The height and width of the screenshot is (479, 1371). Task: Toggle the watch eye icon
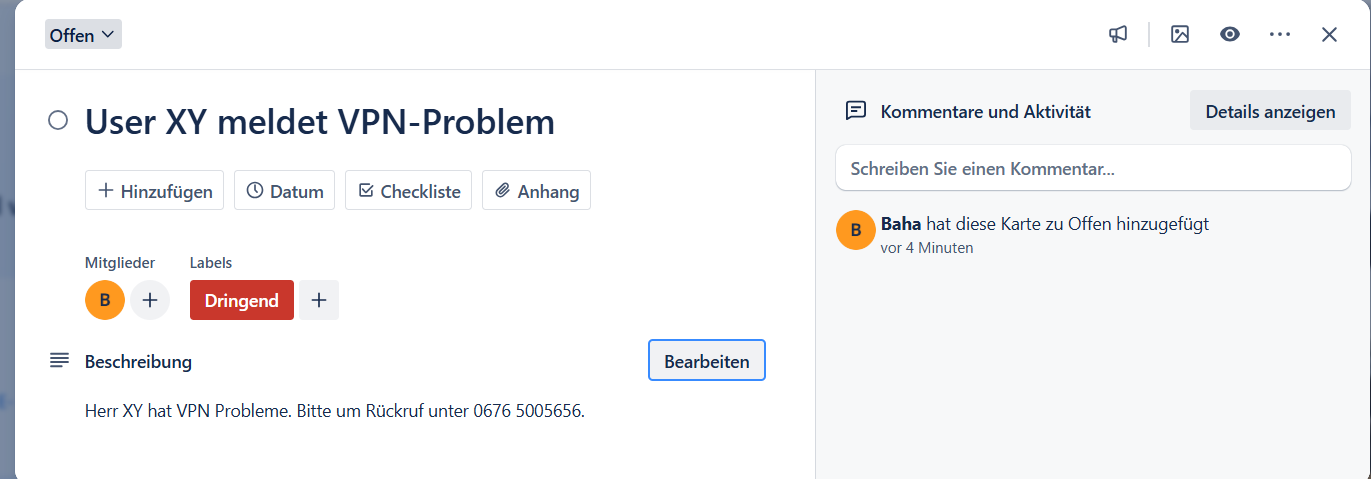click(1230, 34)
